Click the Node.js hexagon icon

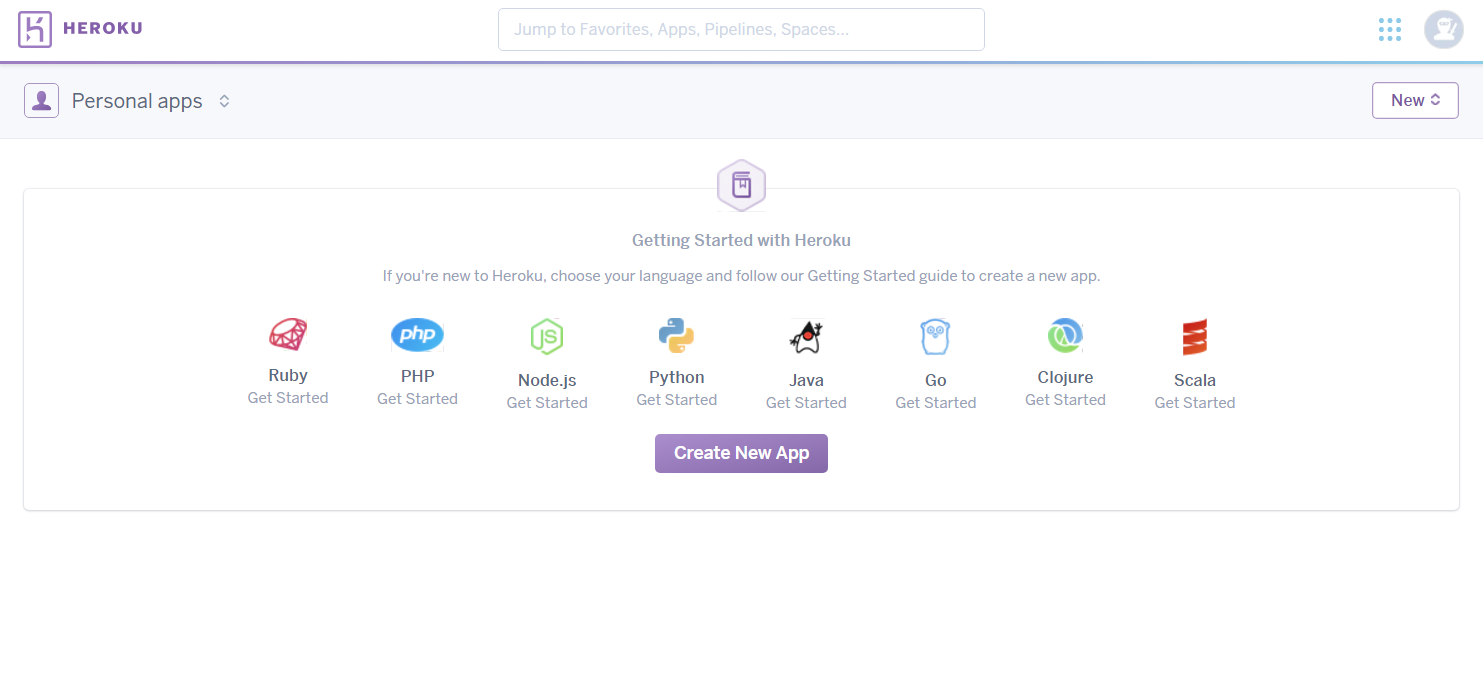point(547,337)
